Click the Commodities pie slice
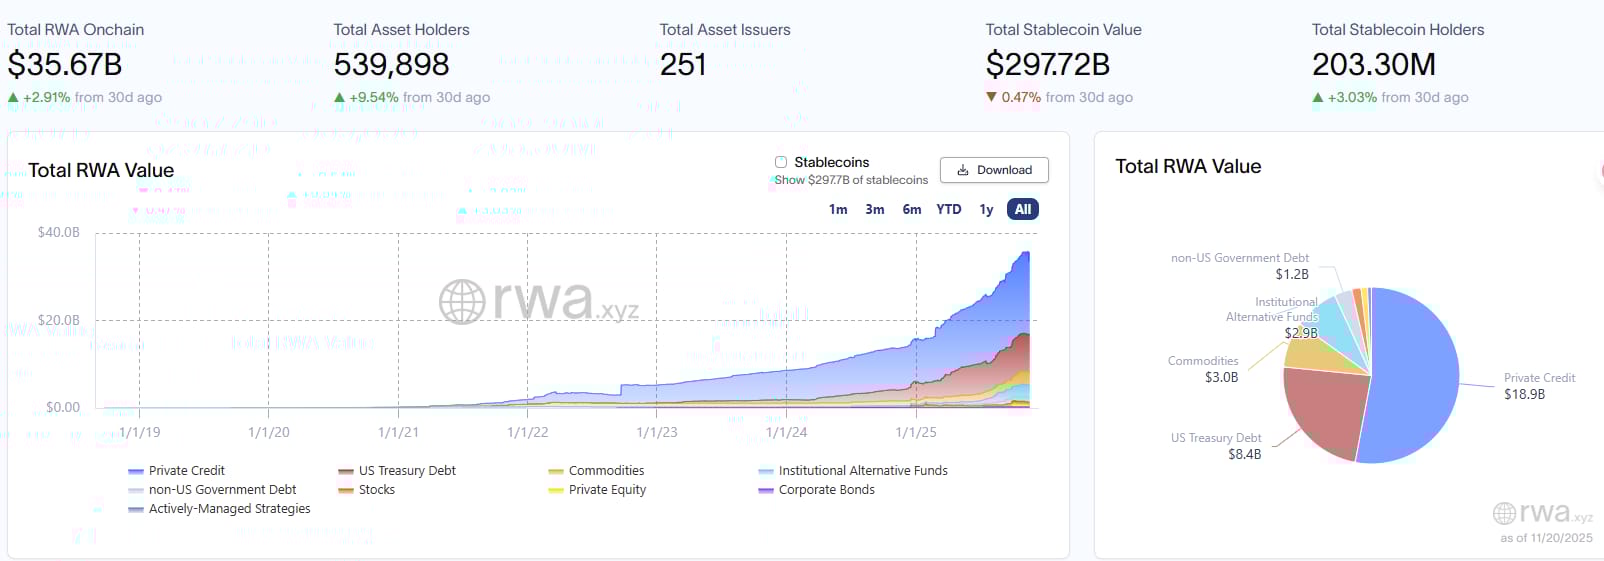The image size is (1604, 561). point(1310,354)
